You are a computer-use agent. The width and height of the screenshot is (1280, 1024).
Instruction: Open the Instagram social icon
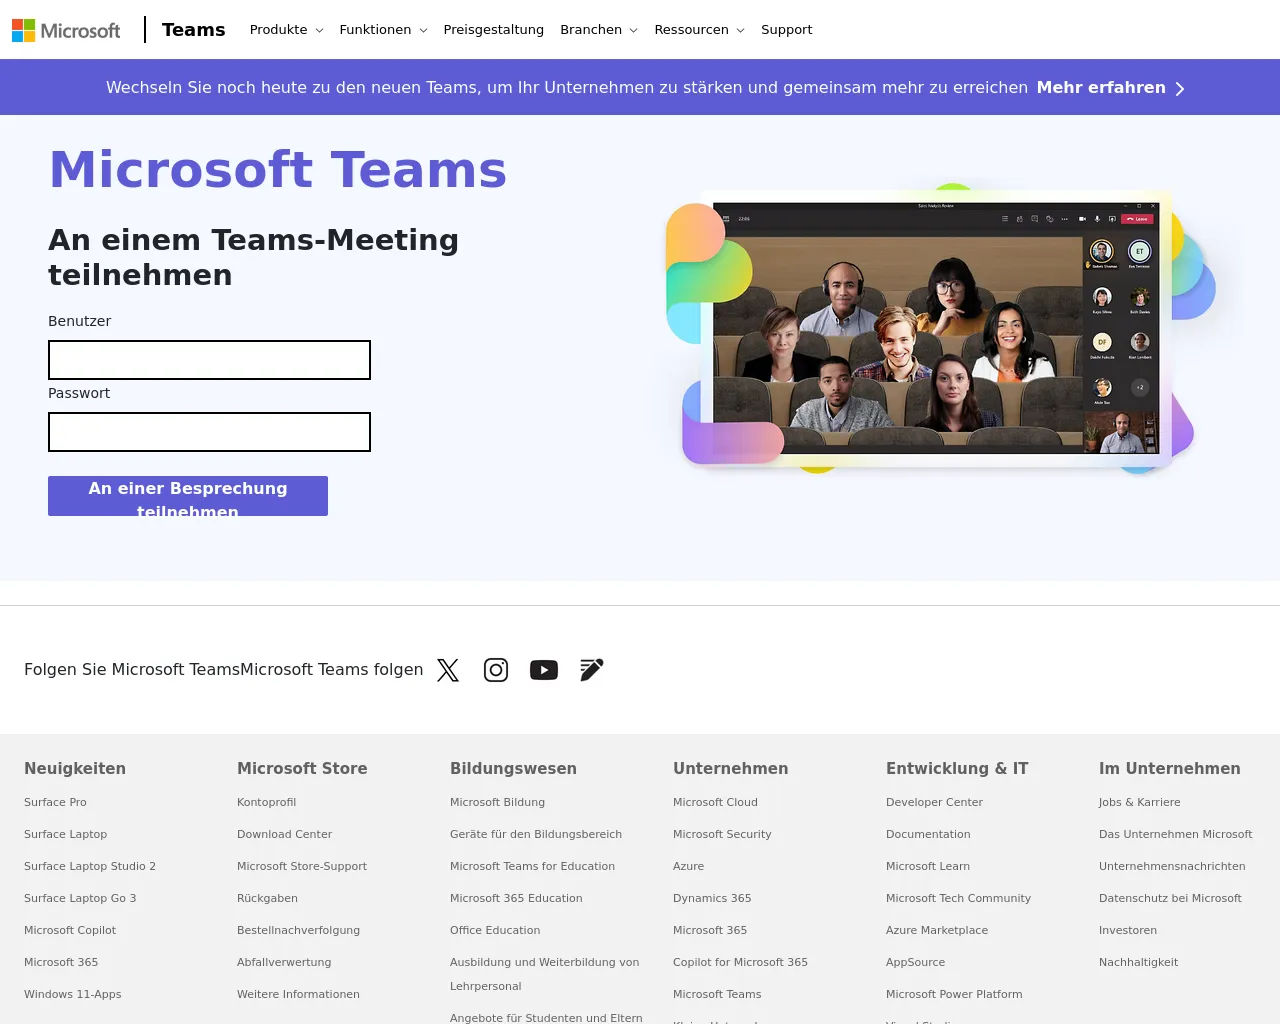coord(496,670)
